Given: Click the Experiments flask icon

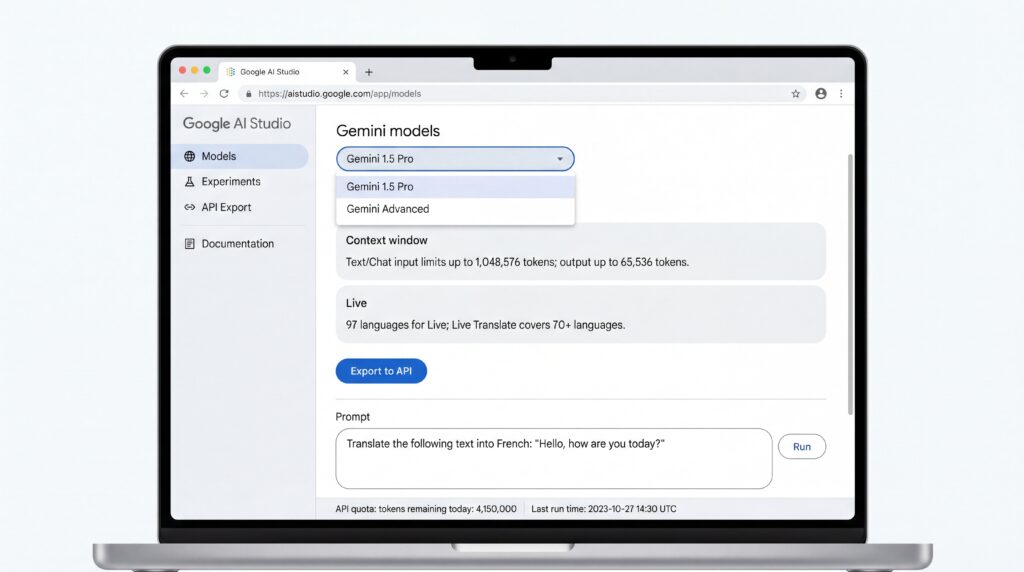Looking at the screenshot, I should coord(189,182).
